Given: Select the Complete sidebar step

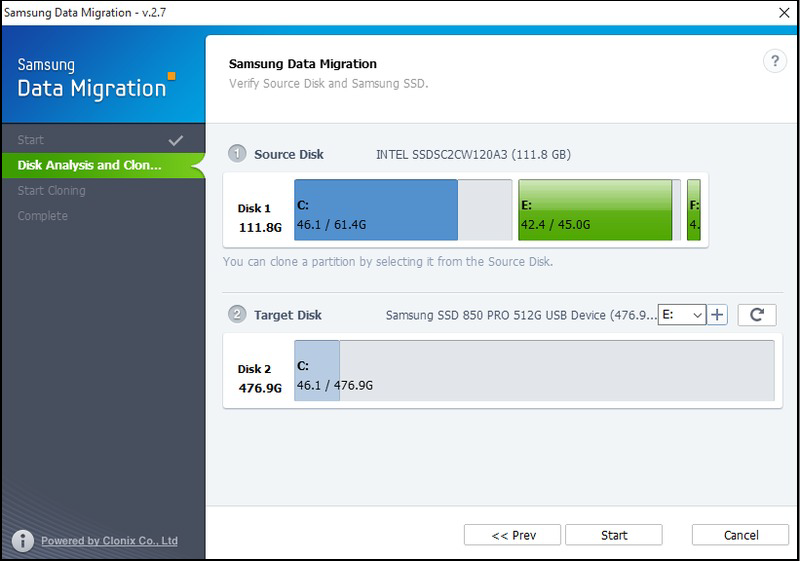Looking at the screenshot, I should (x=42, y=216).
